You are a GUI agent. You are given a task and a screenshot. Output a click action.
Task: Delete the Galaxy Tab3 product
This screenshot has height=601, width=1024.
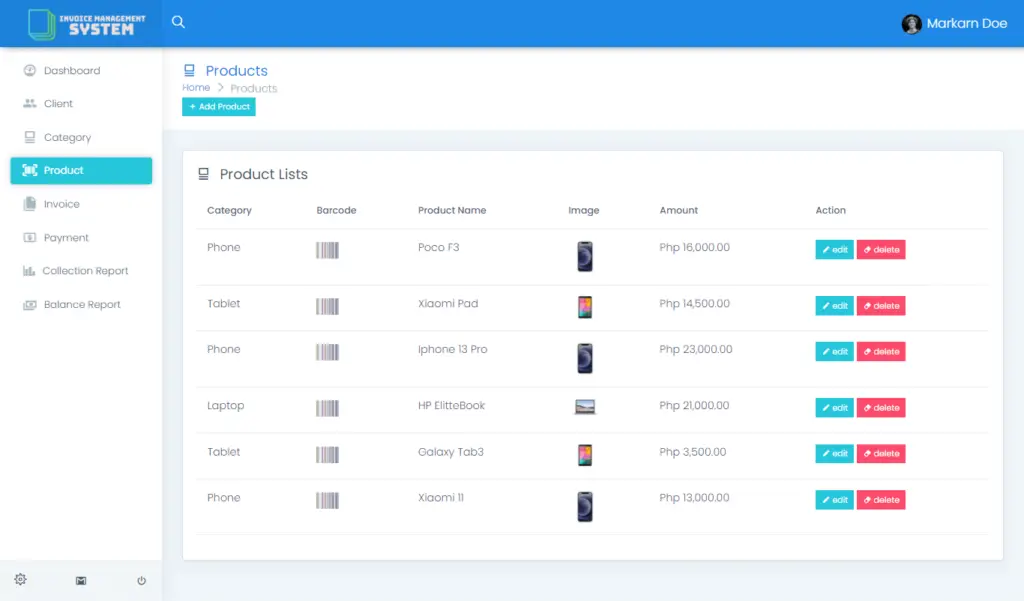881,453
